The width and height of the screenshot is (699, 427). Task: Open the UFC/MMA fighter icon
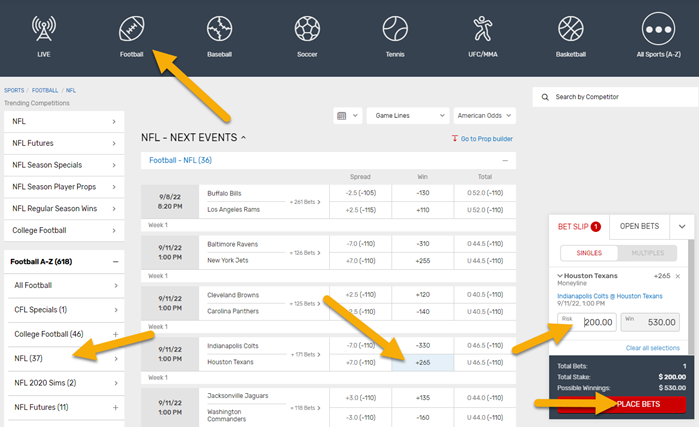(x=482, y=28)
